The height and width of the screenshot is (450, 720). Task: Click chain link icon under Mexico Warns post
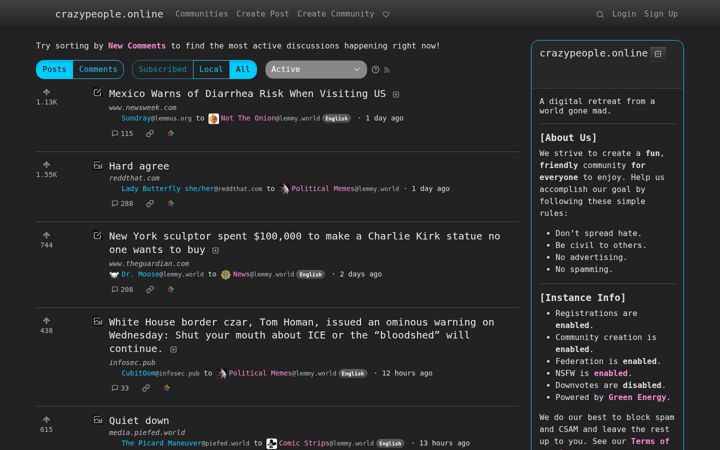(x=150, y=134)
